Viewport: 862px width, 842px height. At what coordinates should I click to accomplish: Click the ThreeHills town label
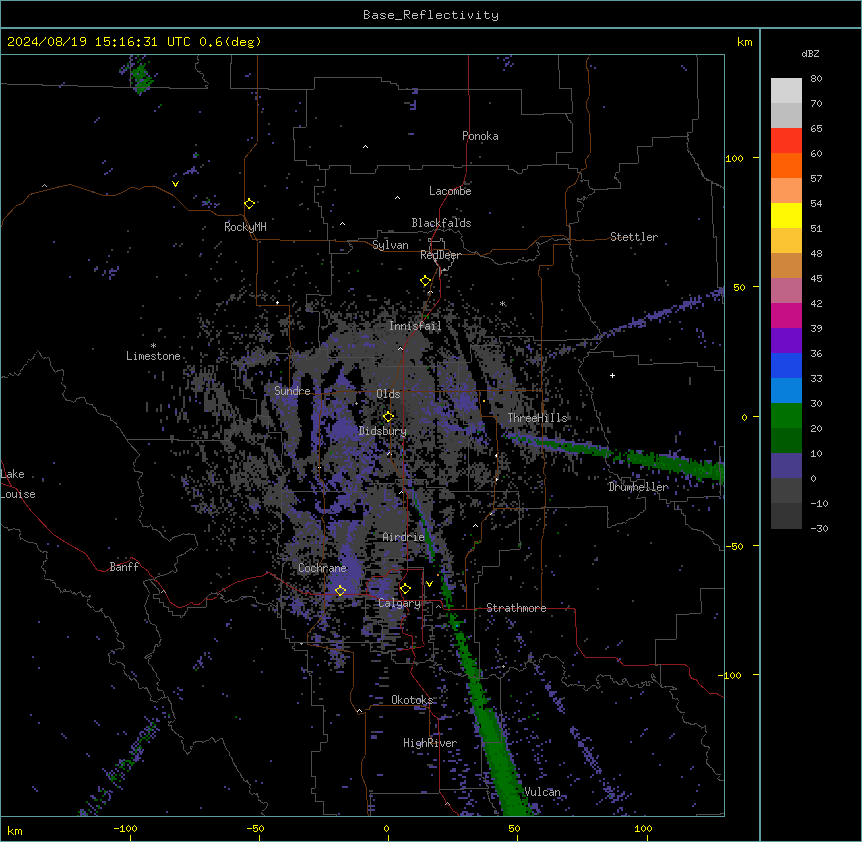coord(537,418)
